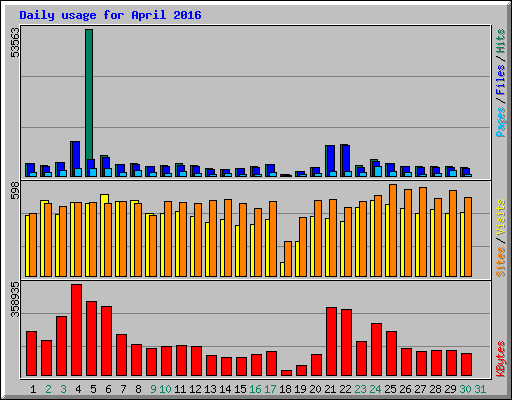Click the red KBytes bar for day 30
Screen dimensions: 512x400
point(466,364)
